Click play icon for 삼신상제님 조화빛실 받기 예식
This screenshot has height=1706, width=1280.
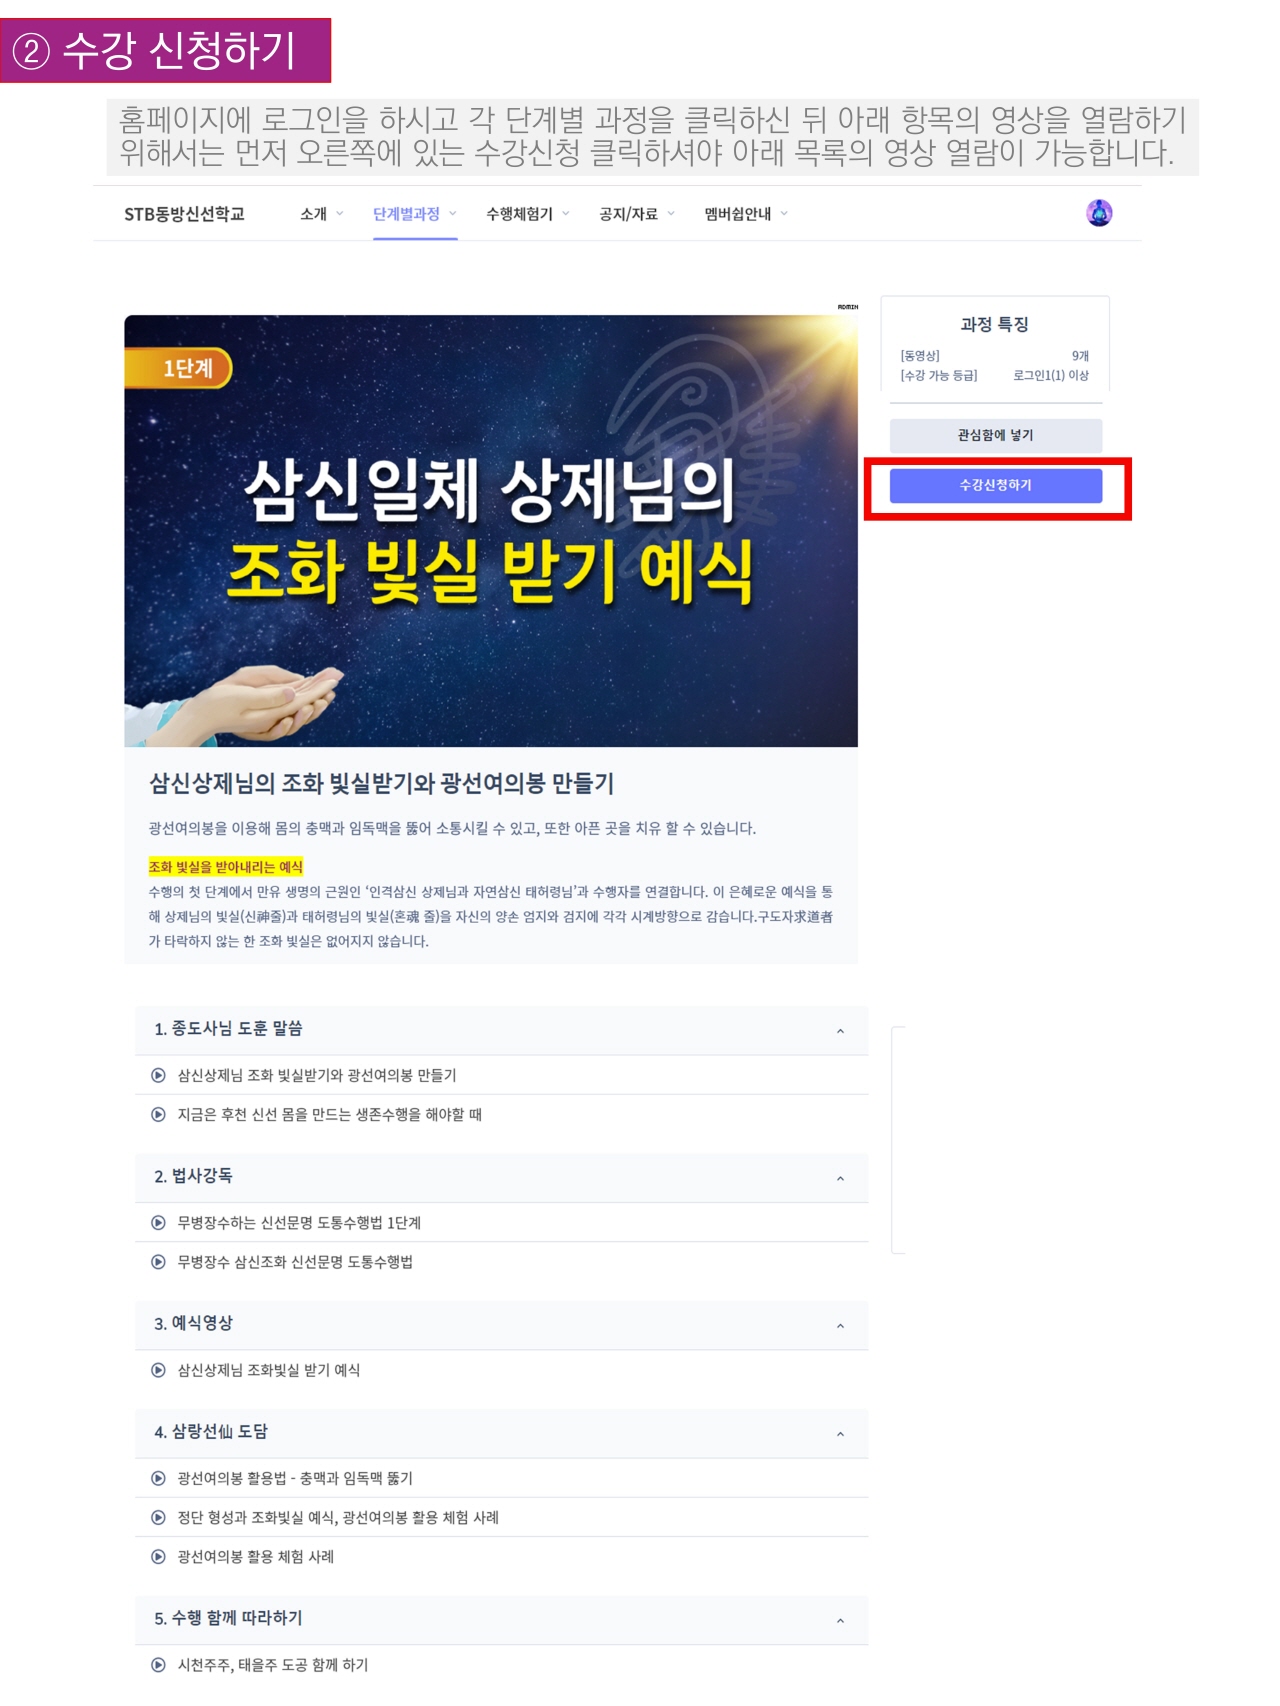(x=158, y=1370)
